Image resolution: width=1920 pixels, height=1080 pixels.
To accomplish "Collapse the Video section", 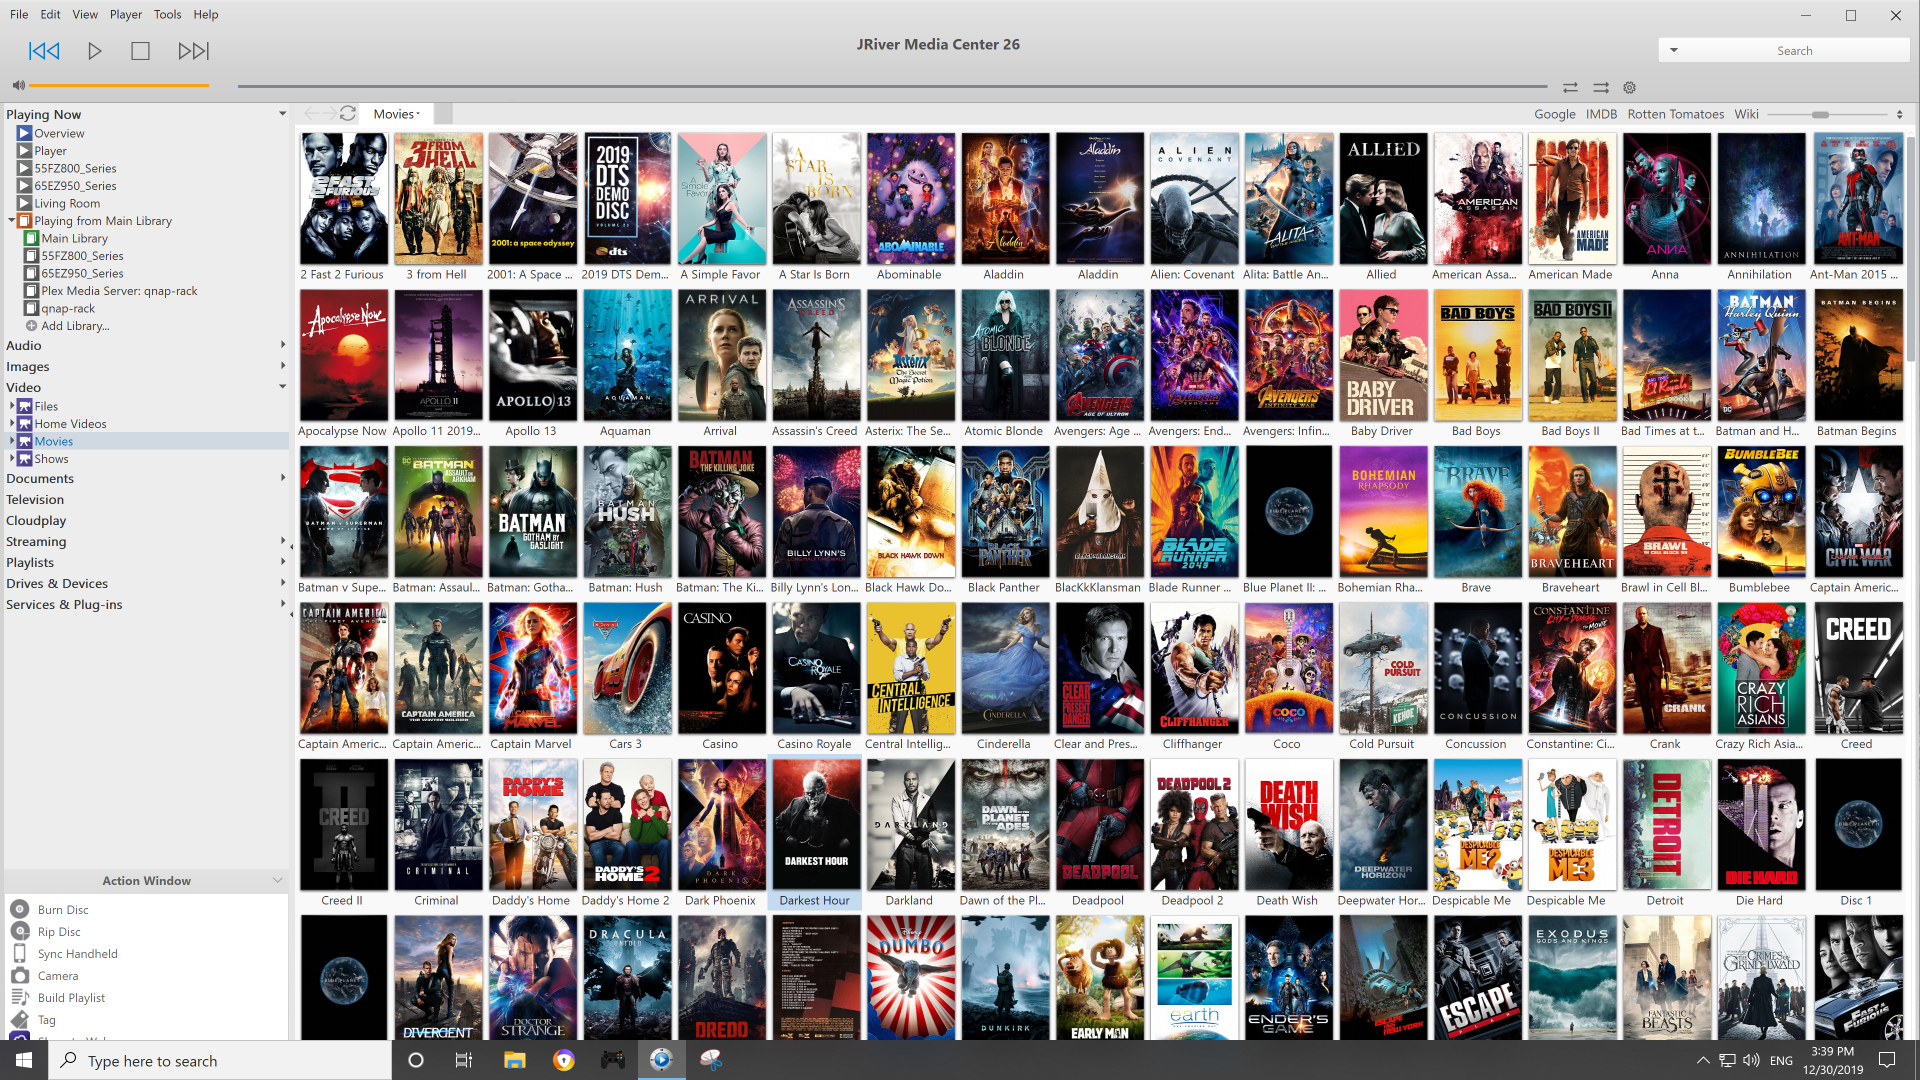I will click(283, 387).
